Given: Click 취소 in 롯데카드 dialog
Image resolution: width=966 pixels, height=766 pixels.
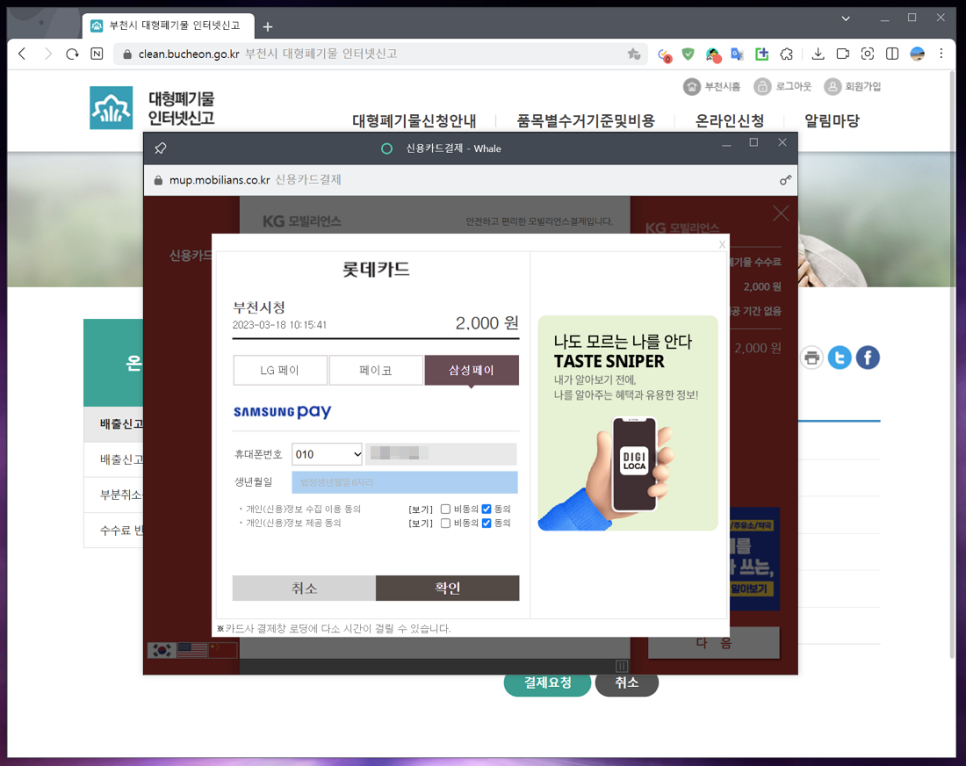Looking at the screenshot, I should pos(304,588).
